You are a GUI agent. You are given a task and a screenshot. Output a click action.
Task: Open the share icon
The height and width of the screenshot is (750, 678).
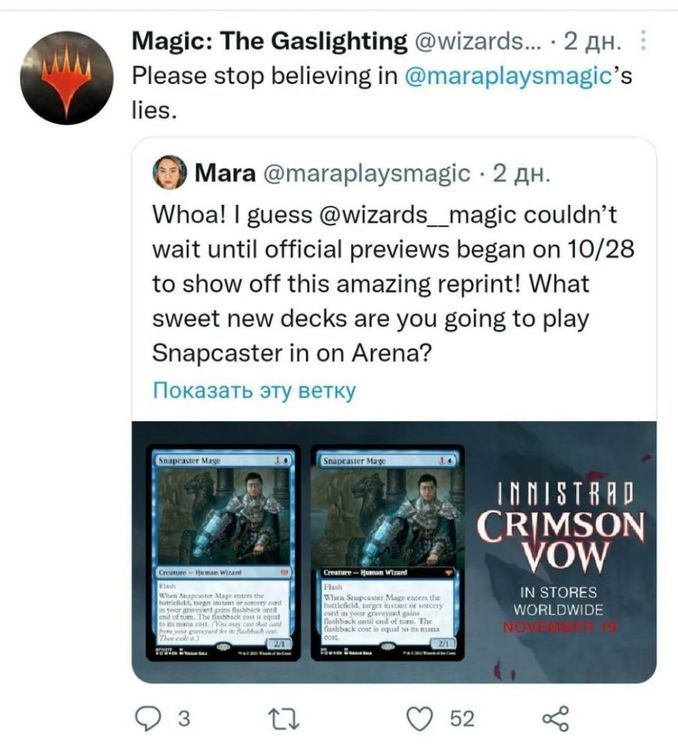coord(555,719)
